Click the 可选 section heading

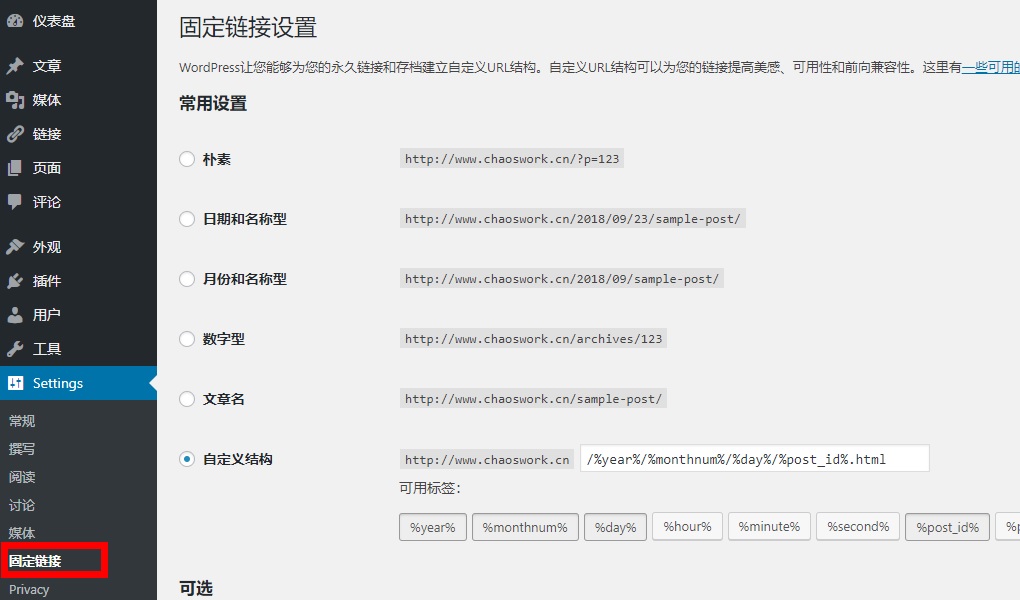pos(196,588)
